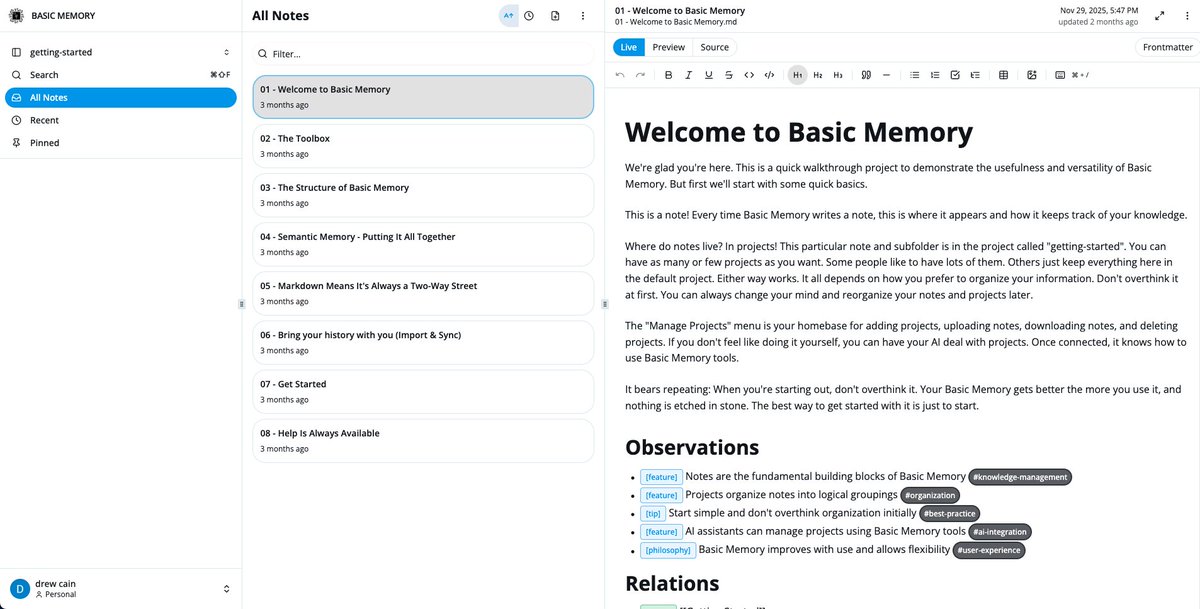This screenshot has height=609, width=1200.
Task: Click the #knowledge-management tag
Action: 1020,477
